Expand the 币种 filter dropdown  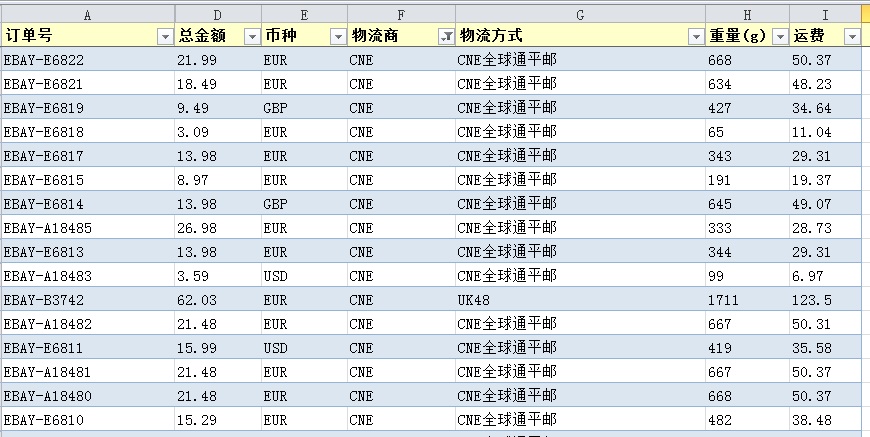[x=337, y=37]
